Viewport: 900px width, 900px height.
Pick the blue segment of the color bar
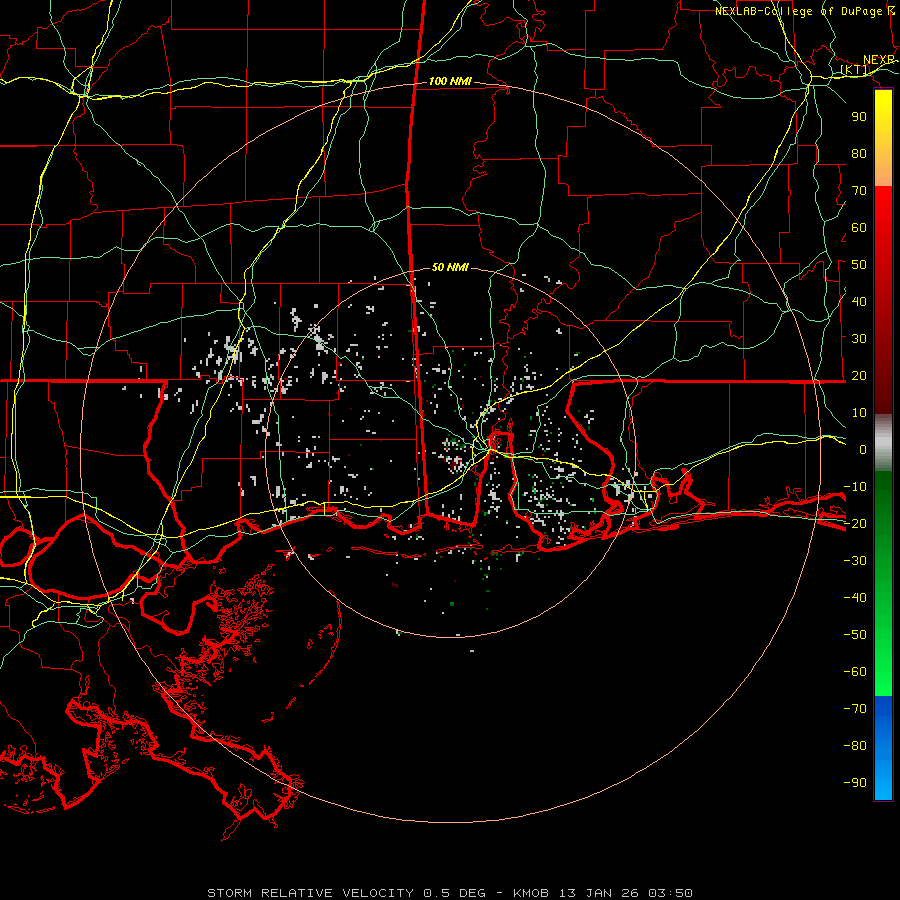(883, 748)
